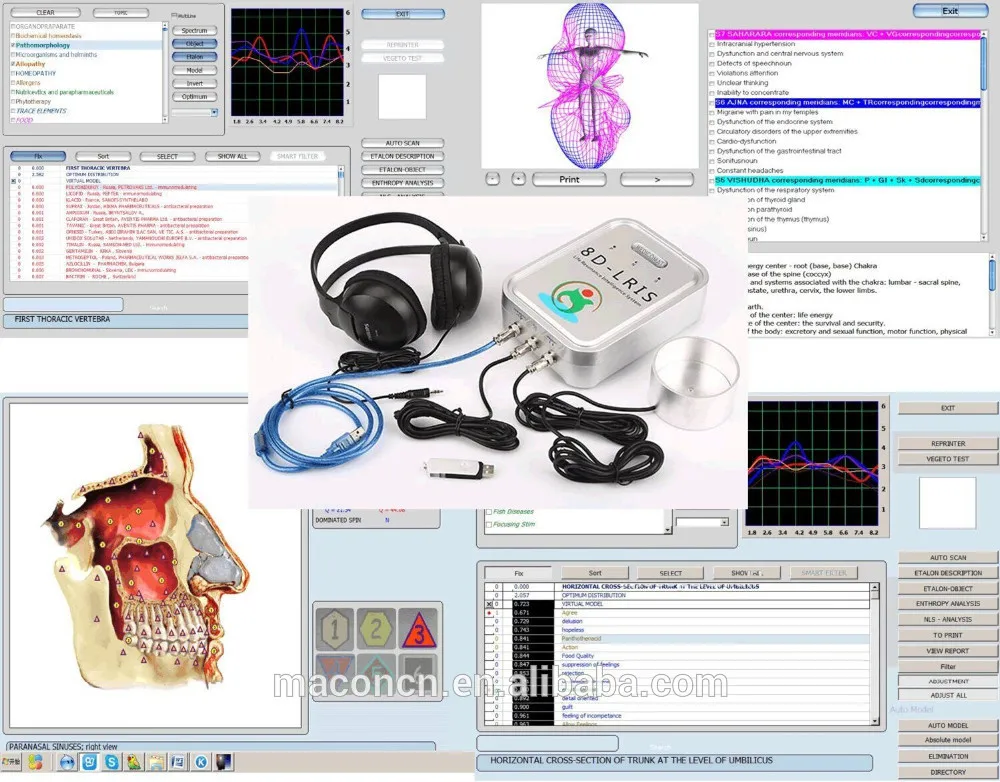This screenshot has height=782, width=1000.
Task: Click the blue circled K taskbar icon
Action: pyautogui.click(x=201, y=762)
